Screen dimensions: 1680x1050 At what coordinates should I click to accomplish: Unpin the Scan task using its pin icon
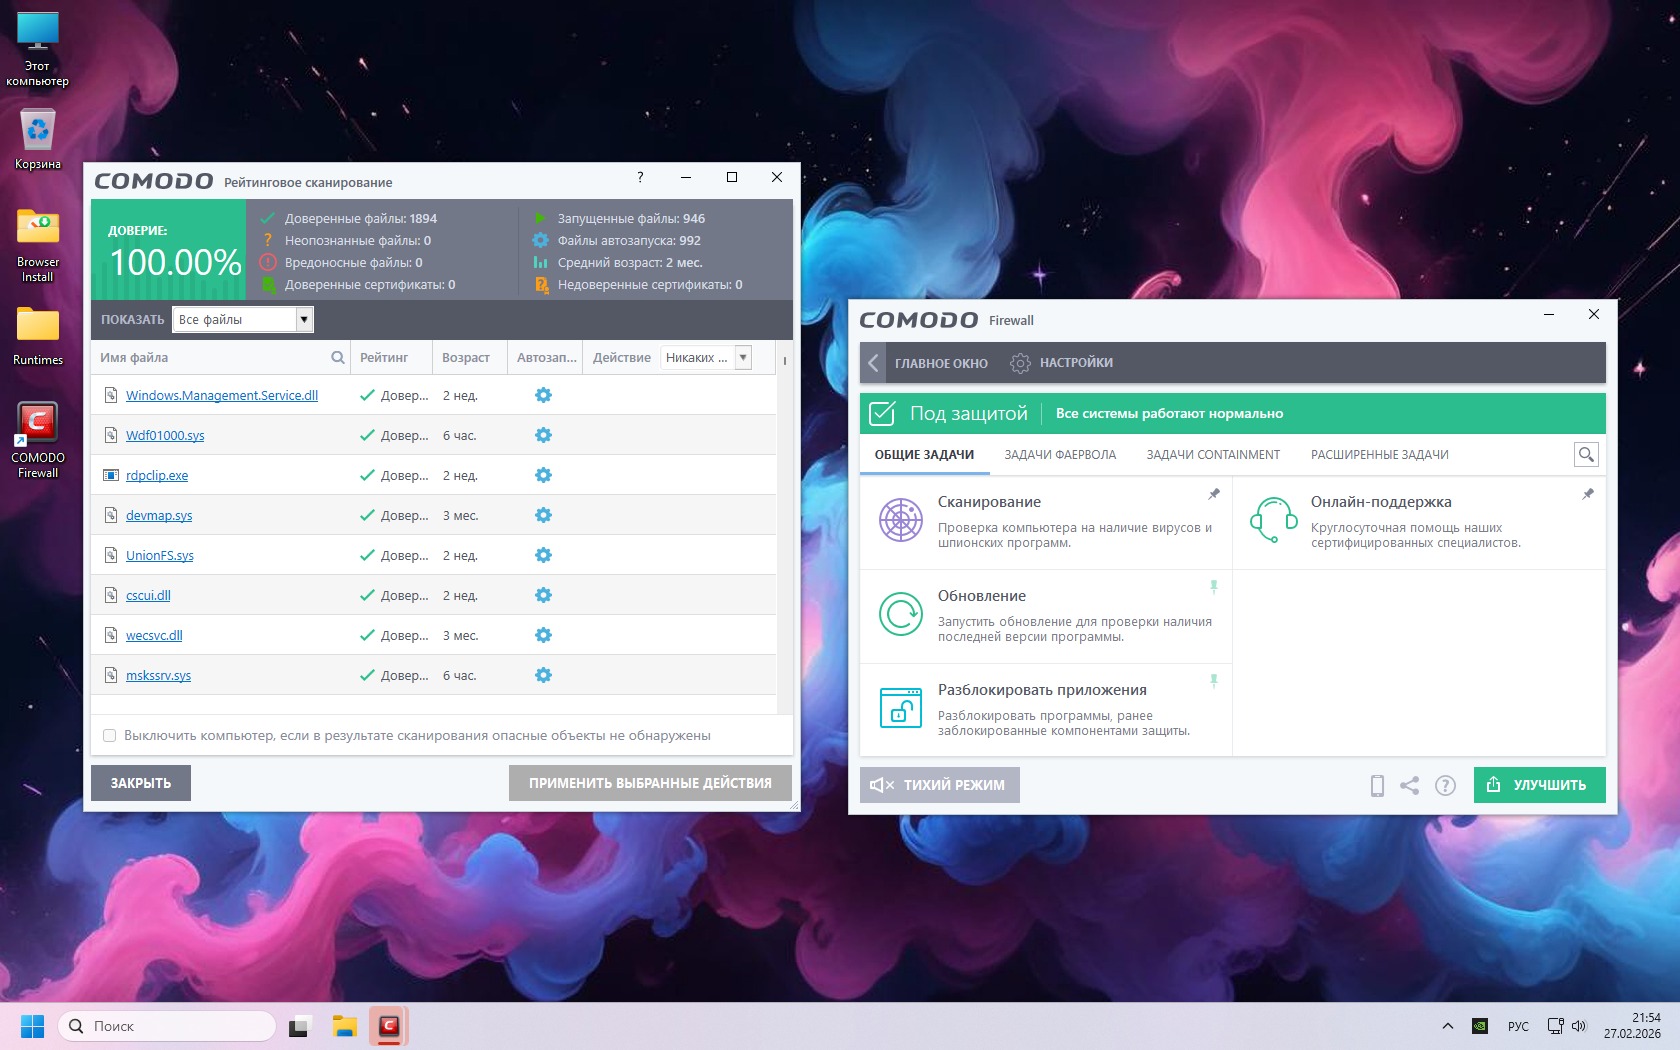(1214, 494)
